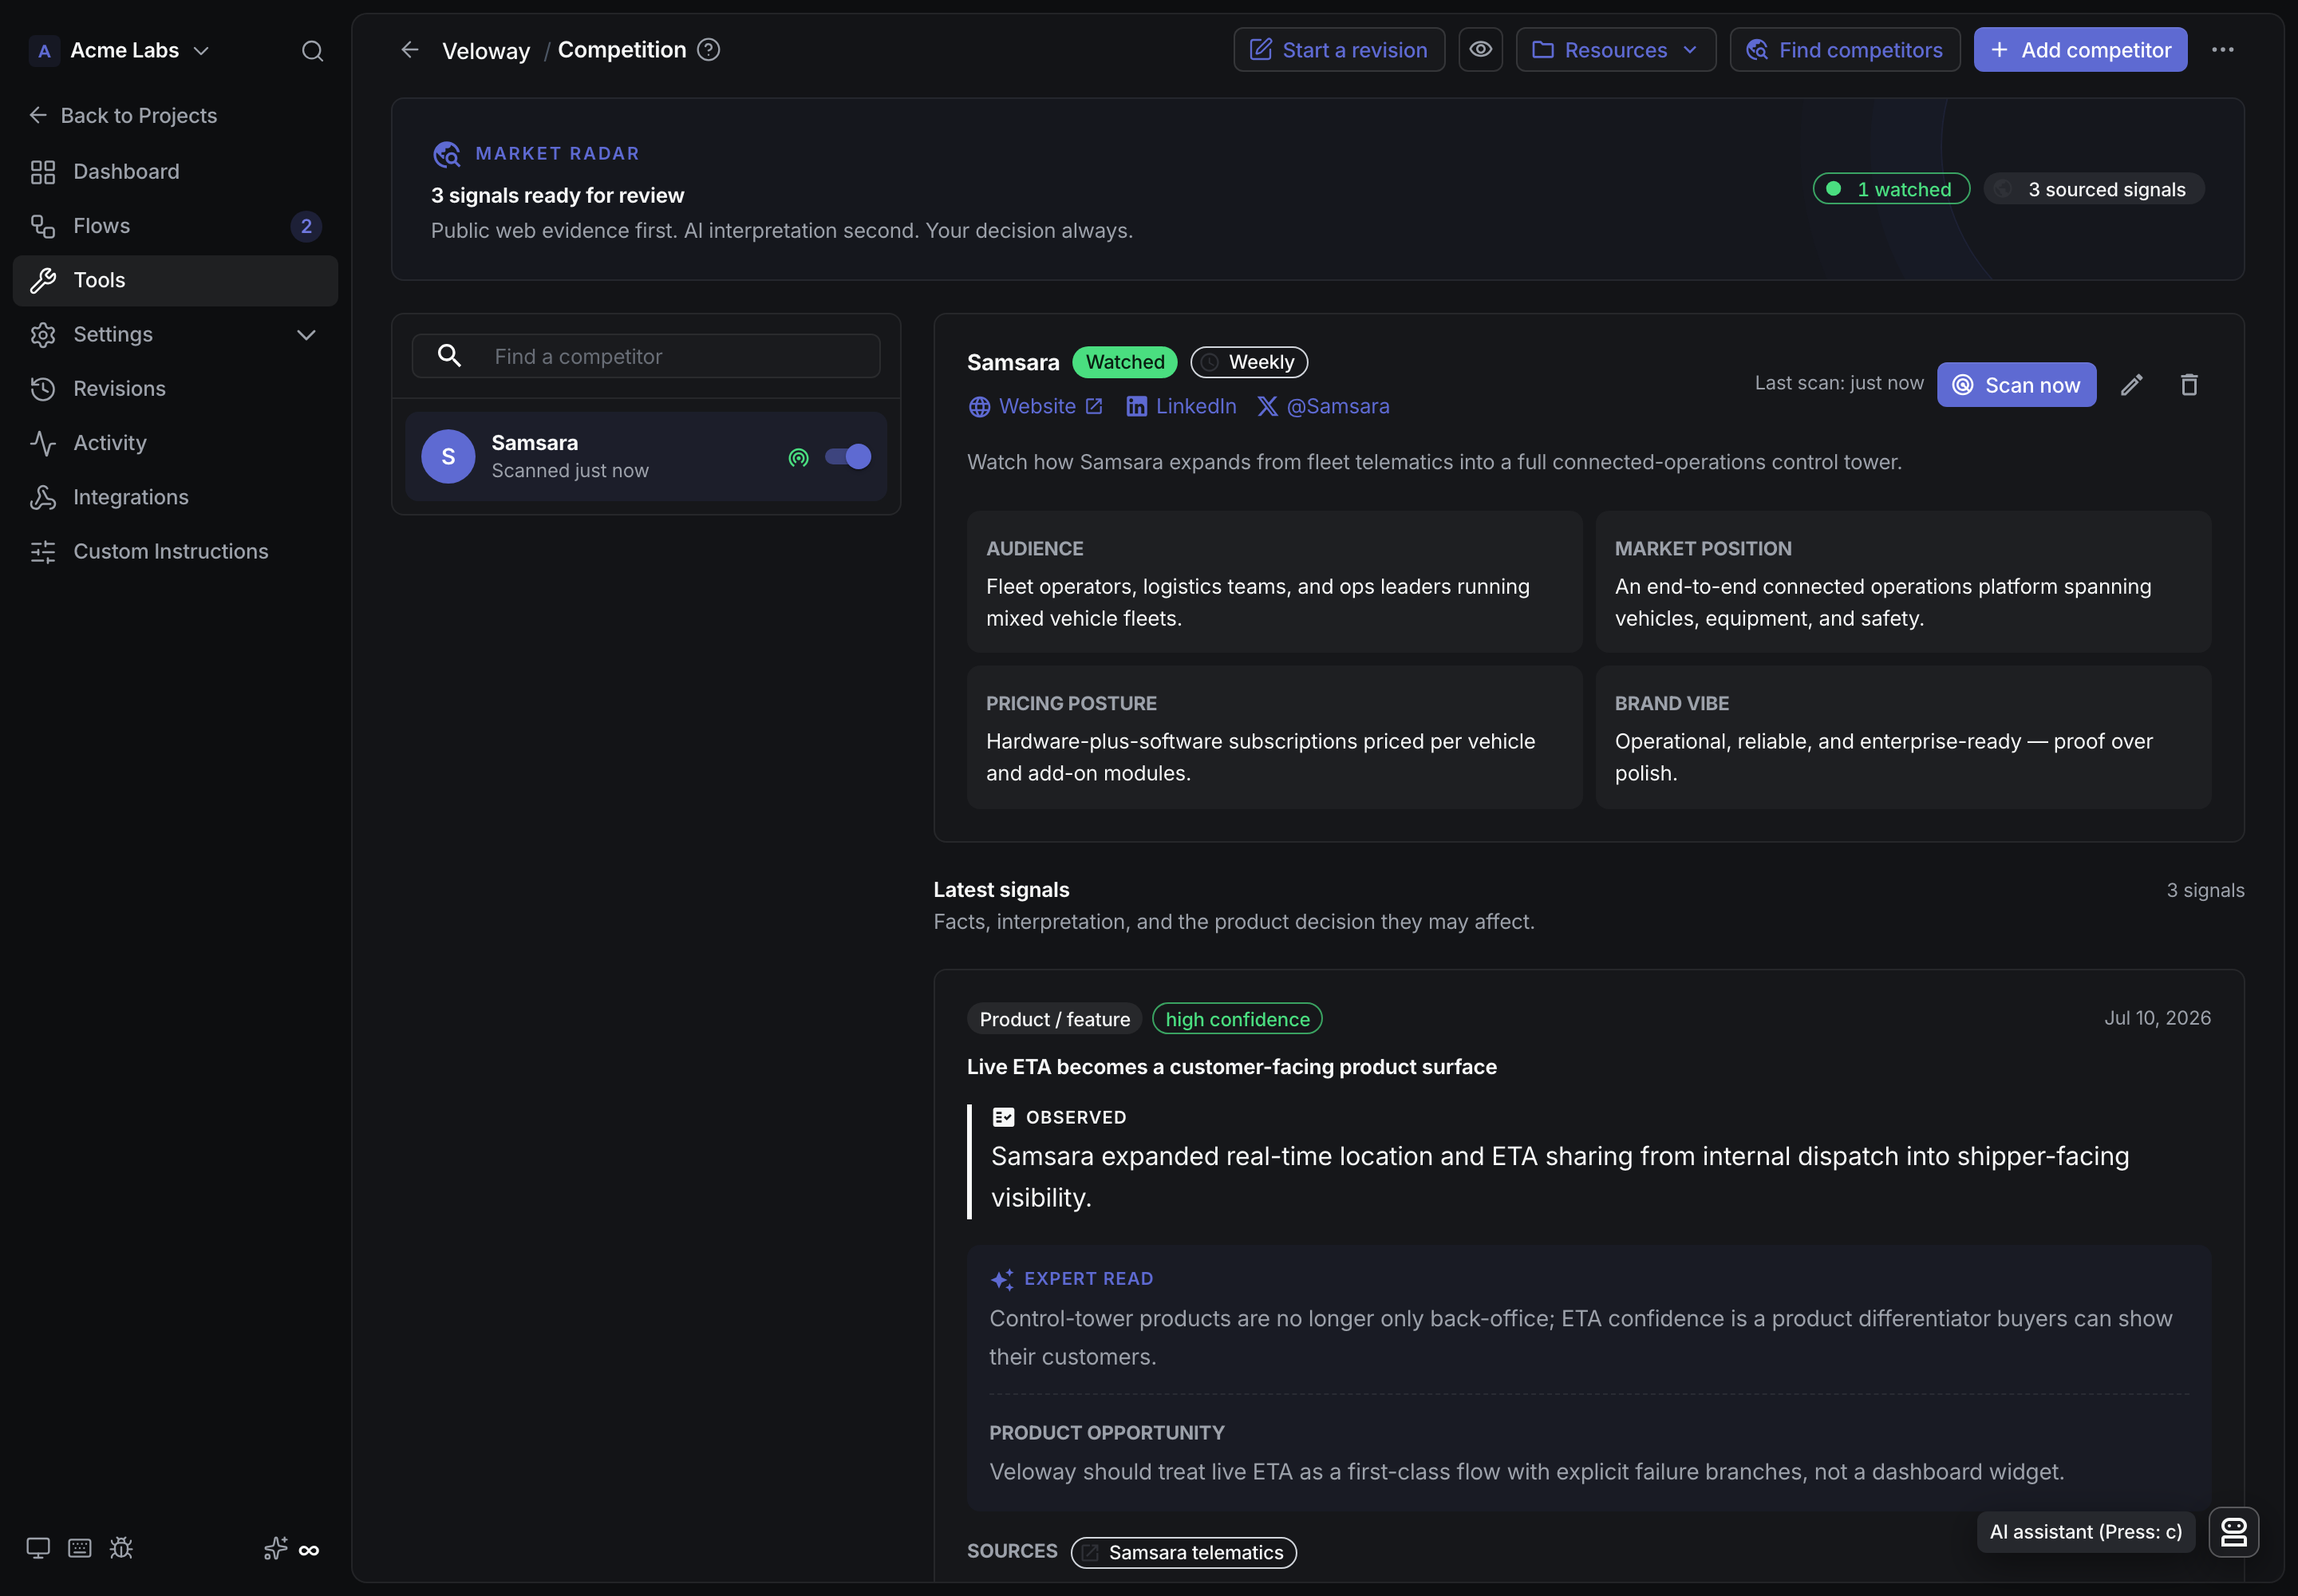This screenshot has width=2298, height=1596.
Task: Edit Samsara with the pencil icon
Action: [x=2131, y=385]
